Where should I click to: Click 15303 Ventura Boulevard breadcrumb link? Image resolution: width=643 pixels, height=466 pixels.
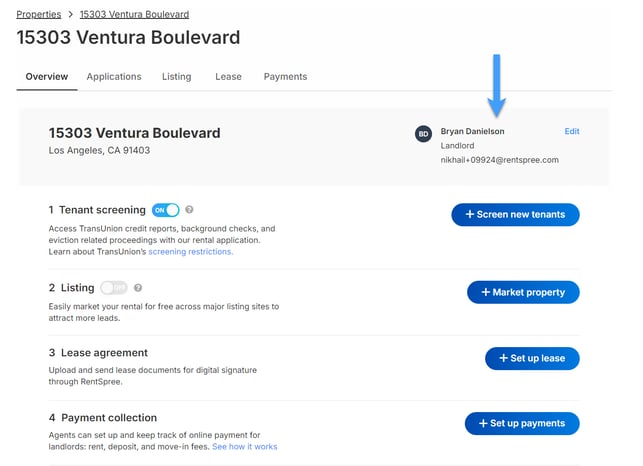coord(135,14)
